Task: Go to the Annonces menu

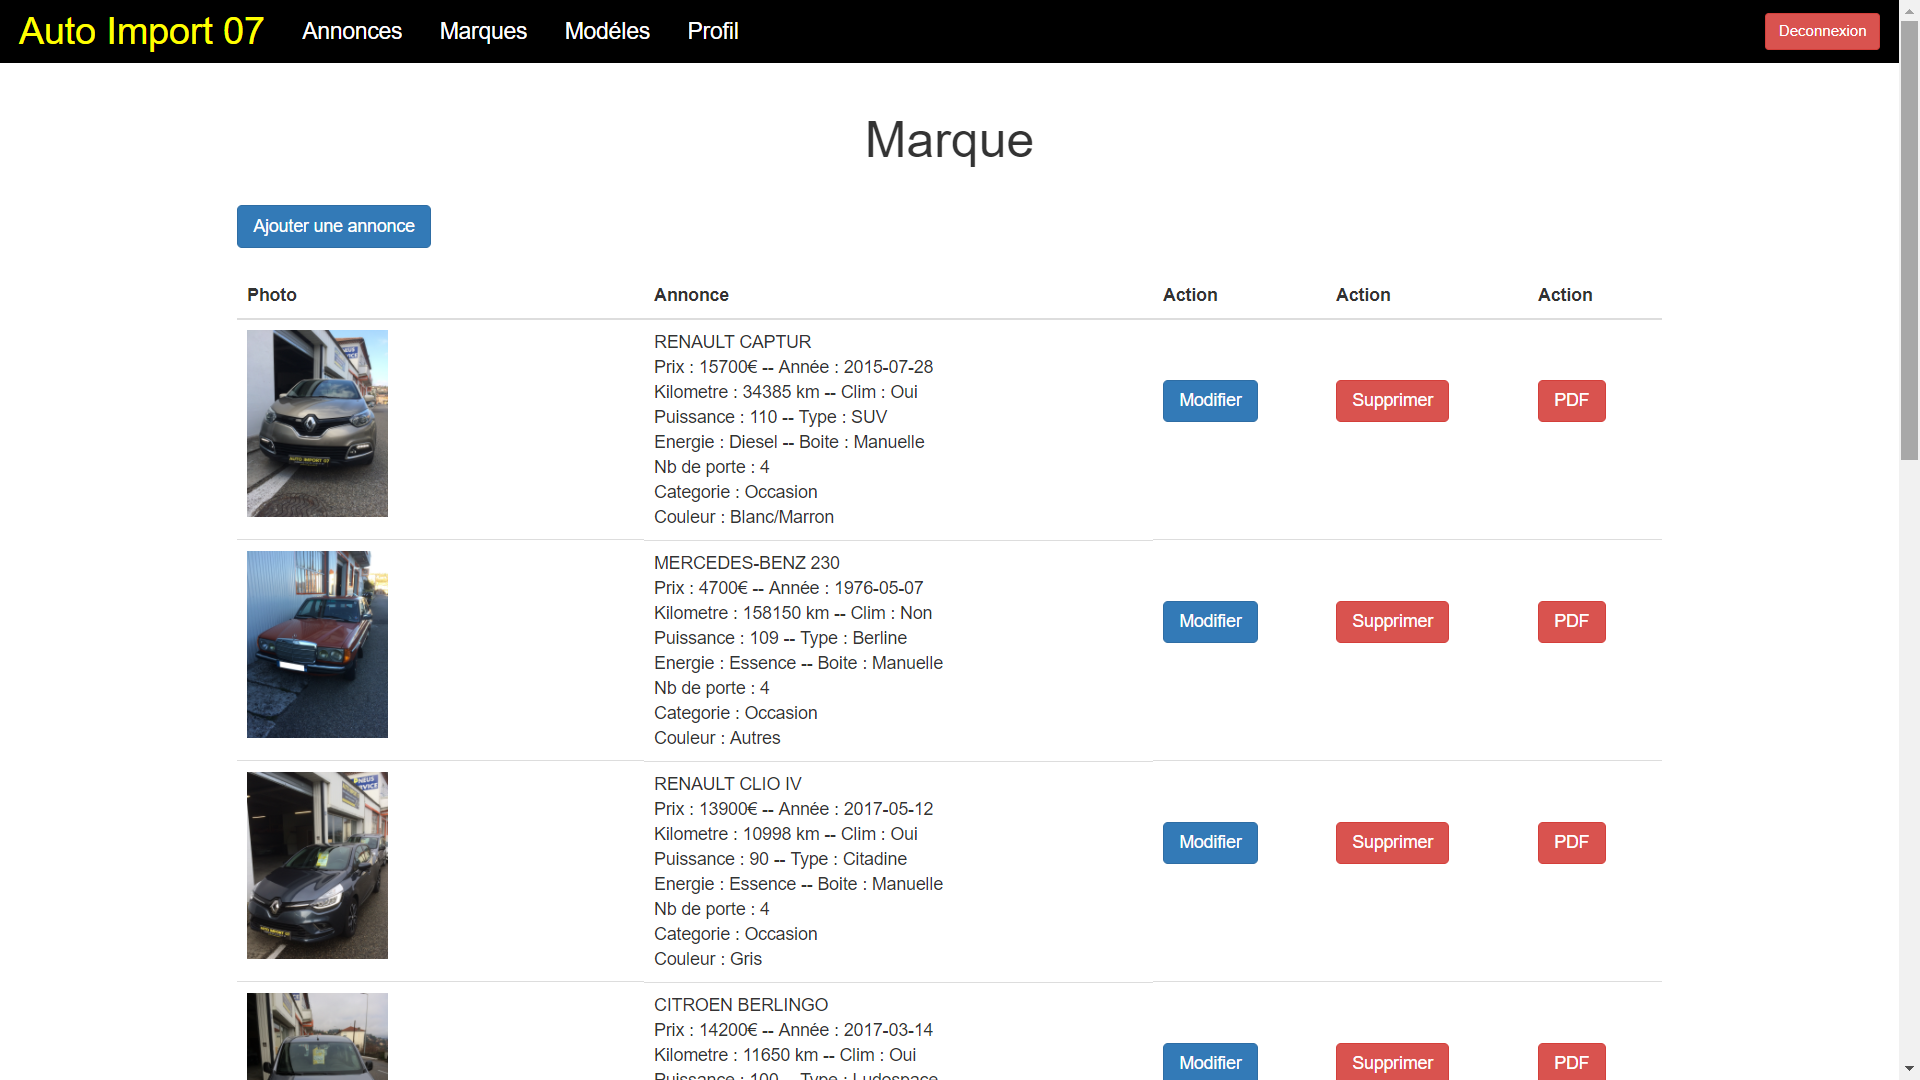Action: click(x=352, y=31)
